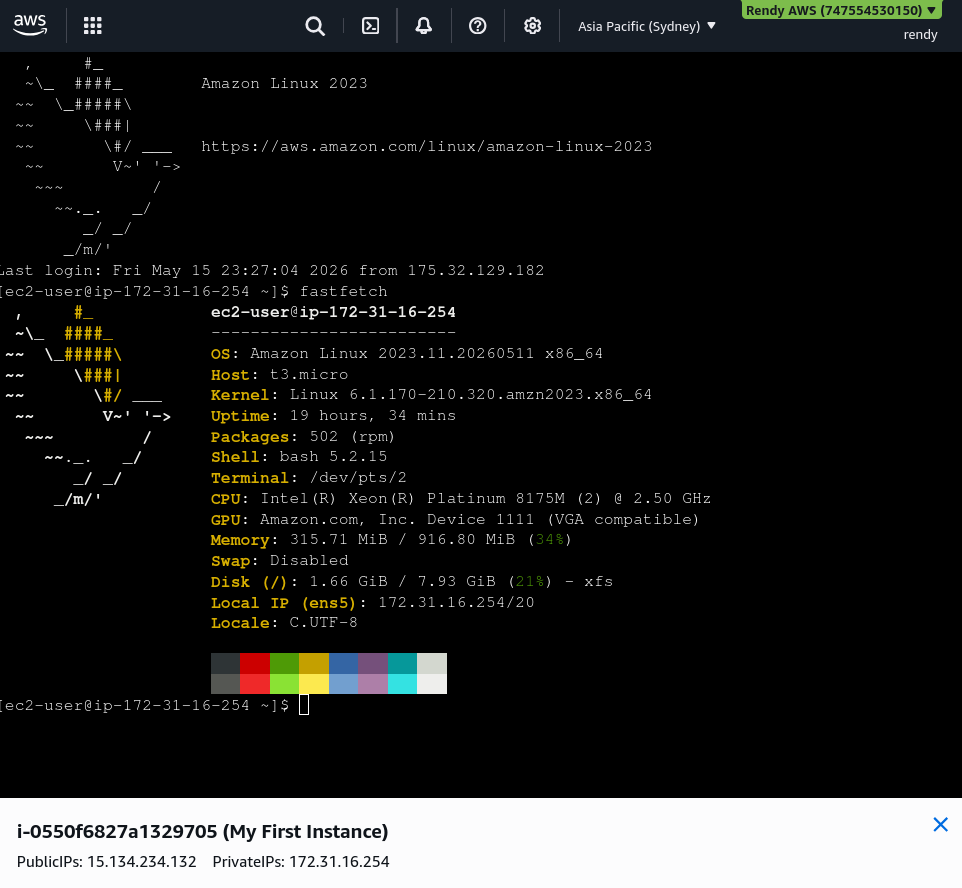962x888 pixels.
Task: Click the Disk (/) usage line
Action: pos(412,581)
